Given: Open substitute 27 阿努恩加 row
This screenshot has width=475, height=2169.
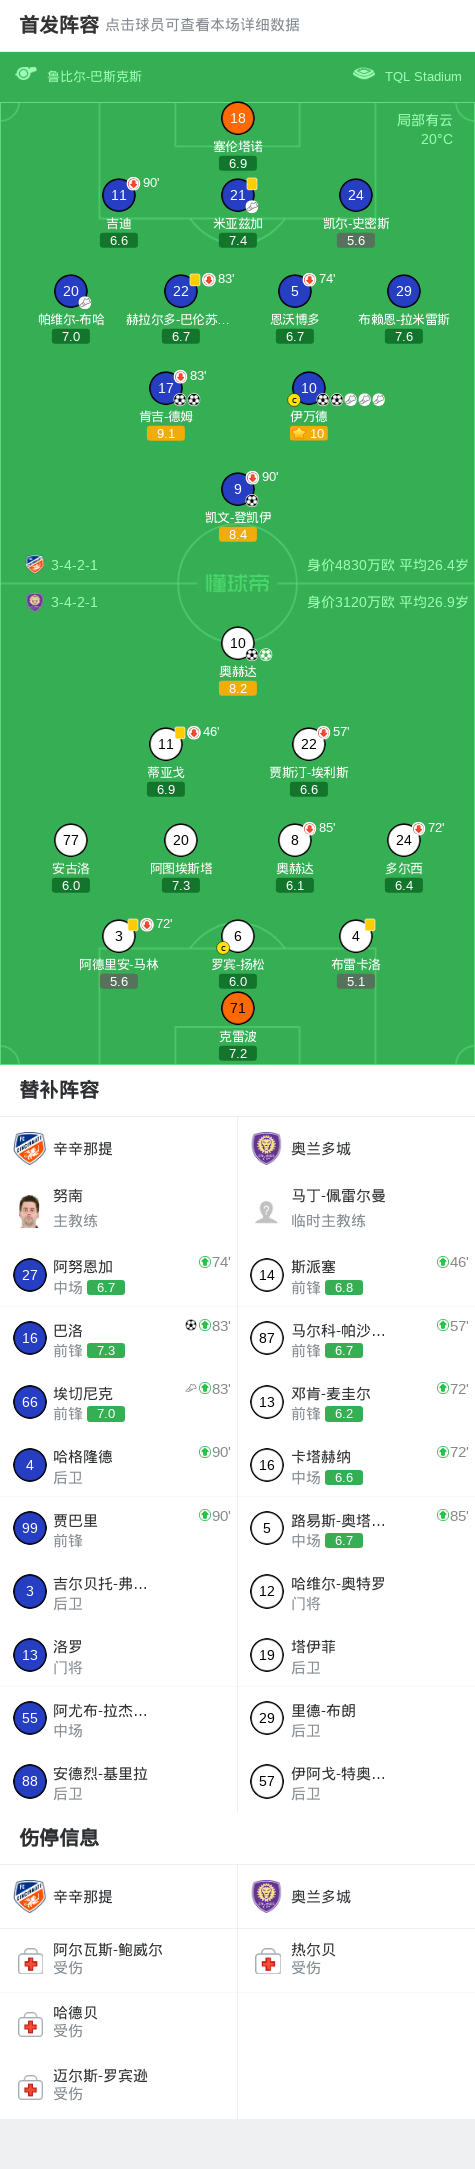Looking at the screenshot, I should [x=119, y=1275].
